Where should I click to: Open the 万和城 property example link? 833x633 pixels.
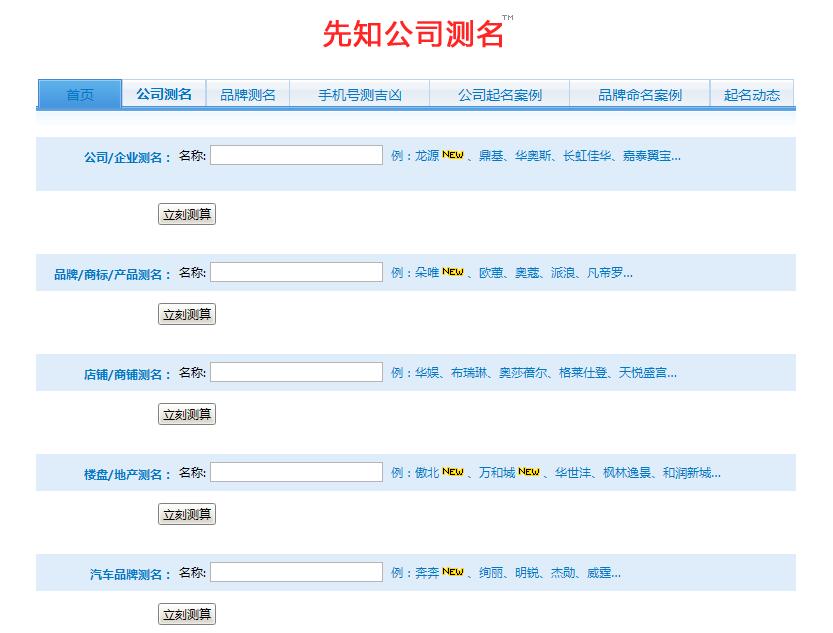497,473
